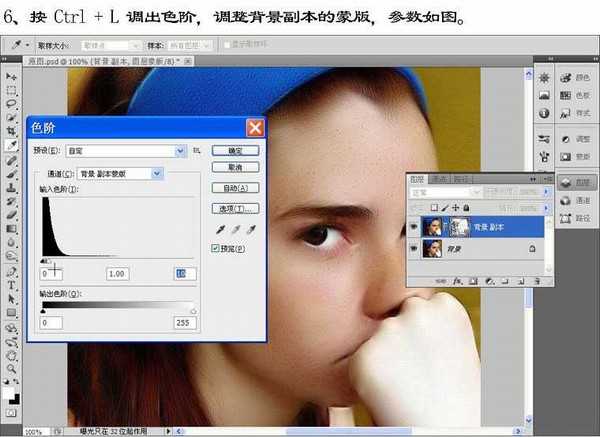
Task: Select the white point eyedropper in Levels
Action: (x=251, y=230)
